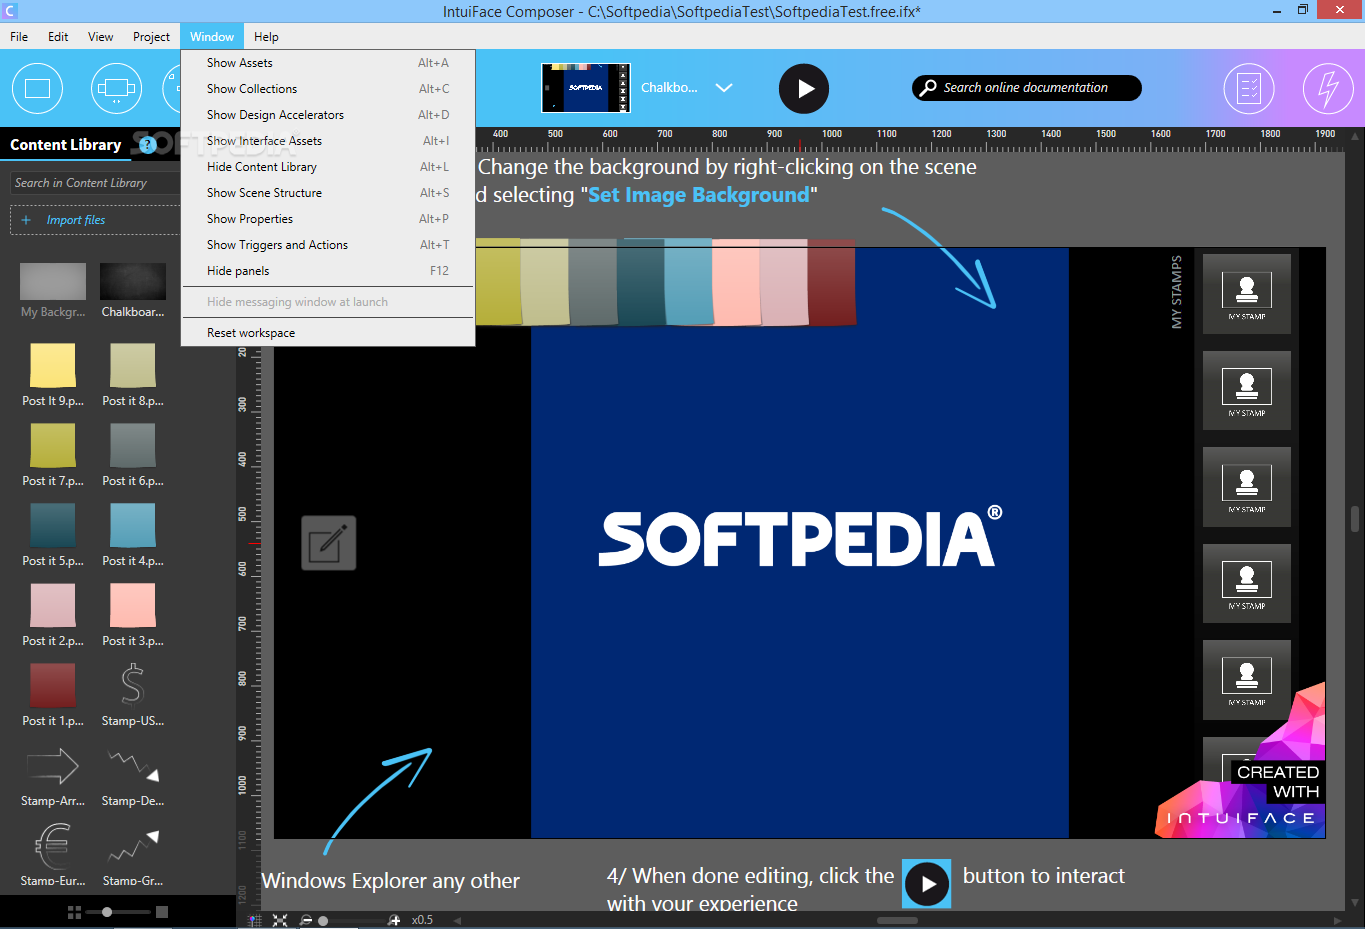This screenshot has width=1365, height=929.
Task: Toggle the grid snapping icon below the canvas
Action: point(255,920)
